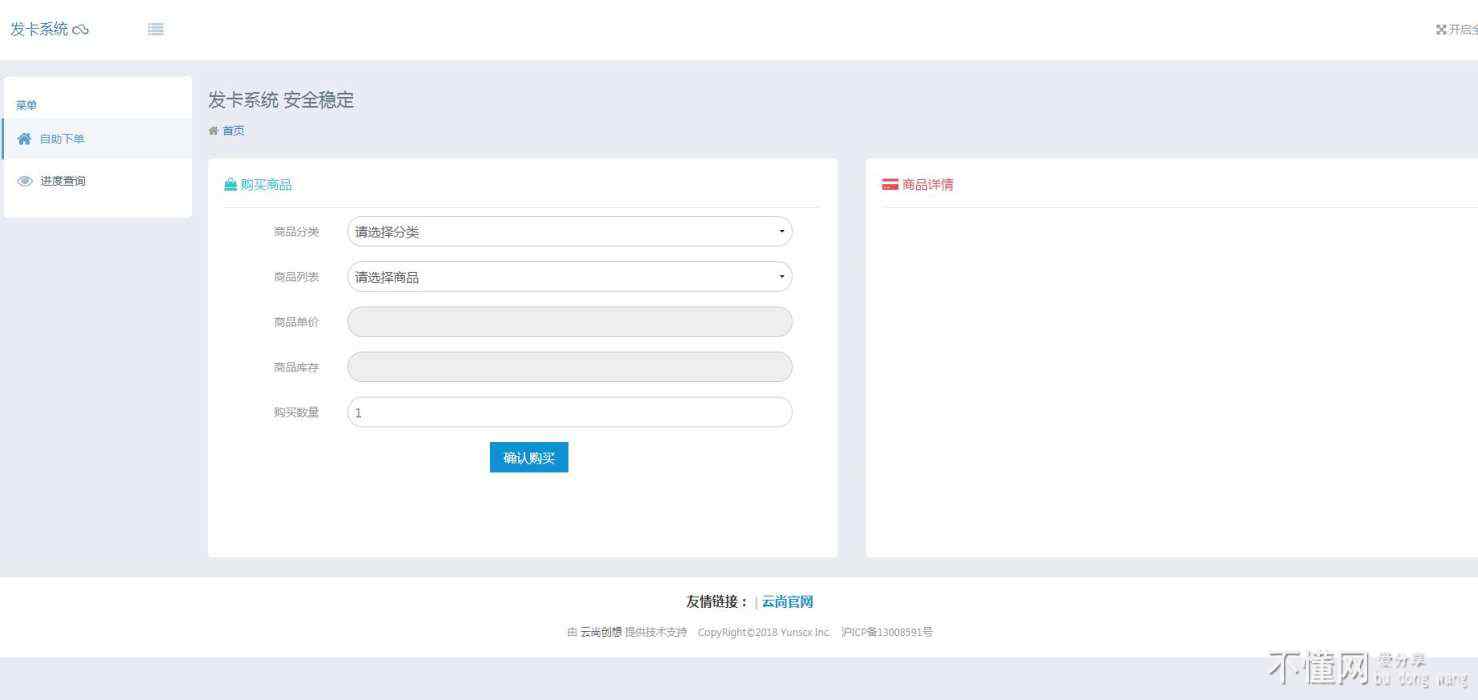The image size is (1478, 700).
Task: Click the arrow on the 商品分类 dropdown
Action: pyautogui.click(x=781, y=232)
